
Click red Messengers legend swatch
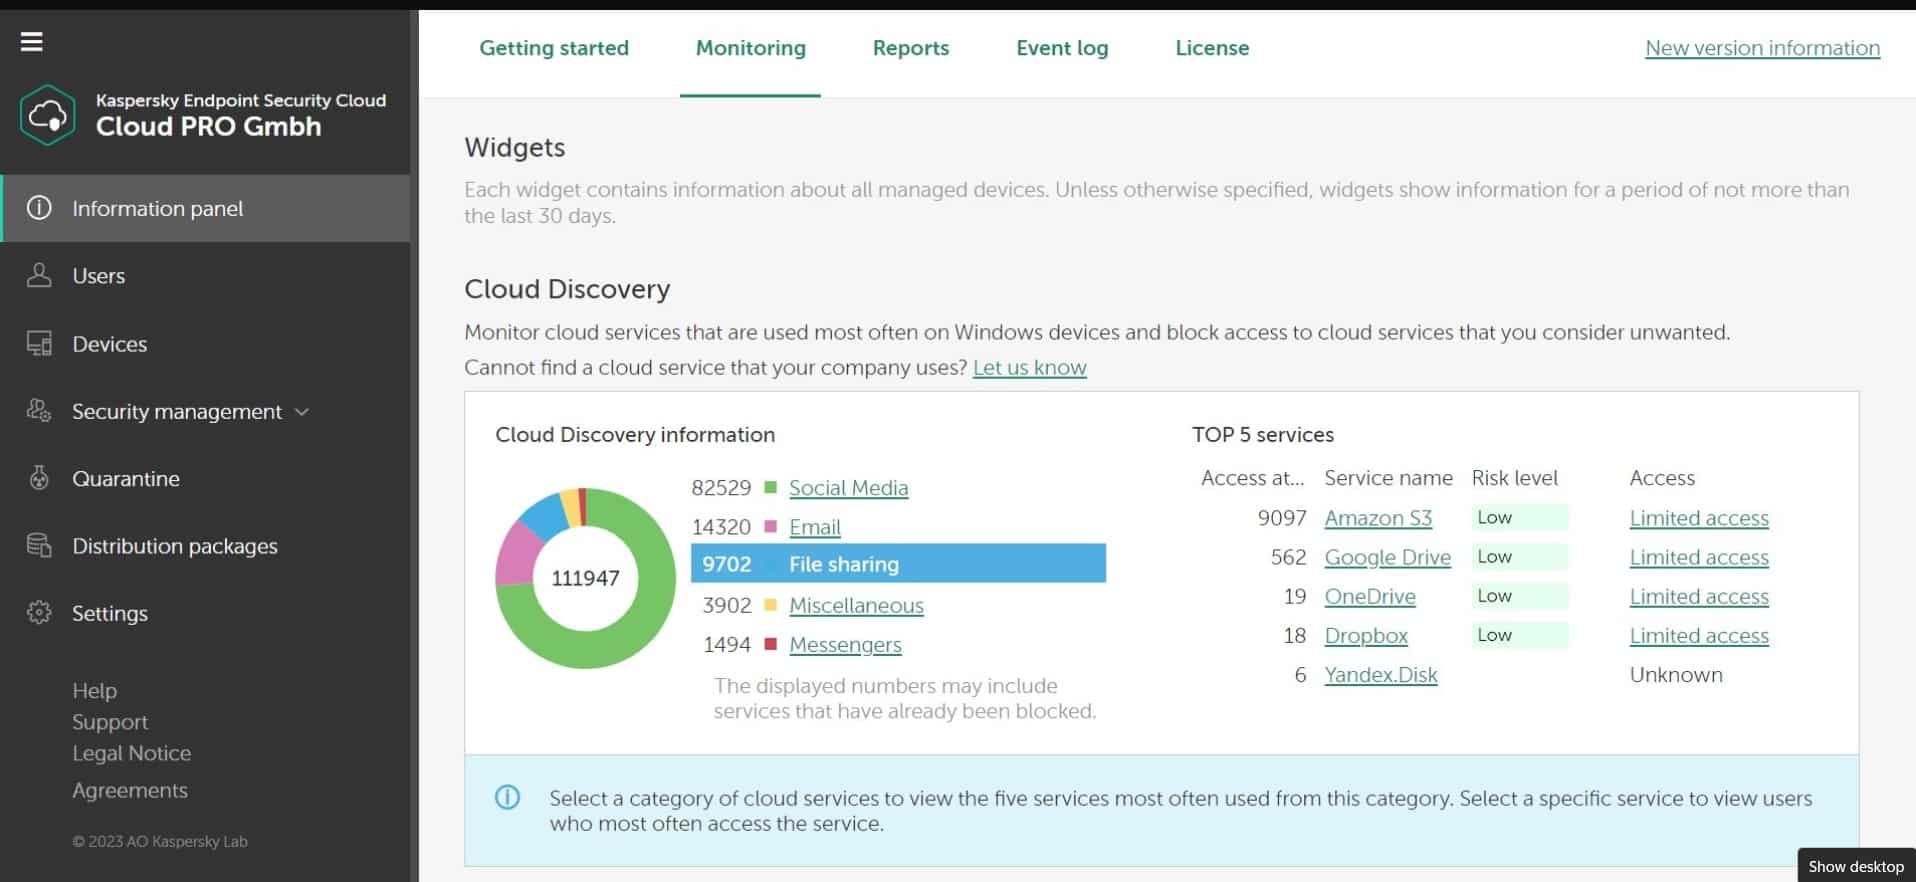pyautogui.click(x=770, y=643)
